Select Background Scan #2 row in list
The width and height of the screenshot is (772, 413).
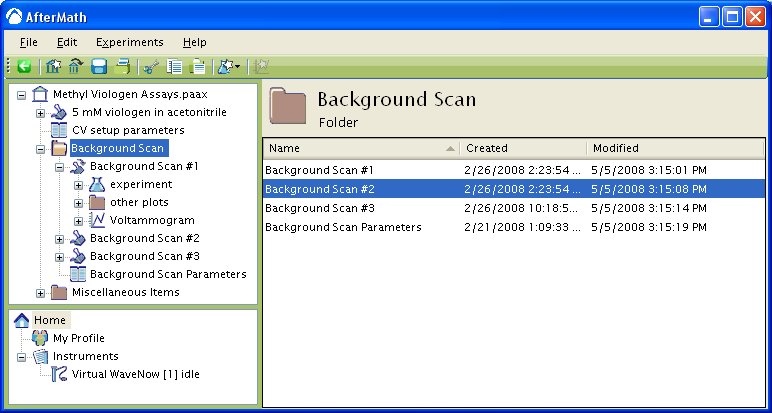pos(514,189)
